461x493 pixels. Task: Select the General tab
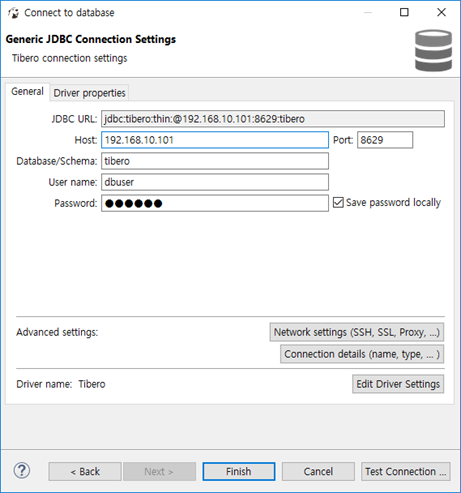(x=27, y=91)
